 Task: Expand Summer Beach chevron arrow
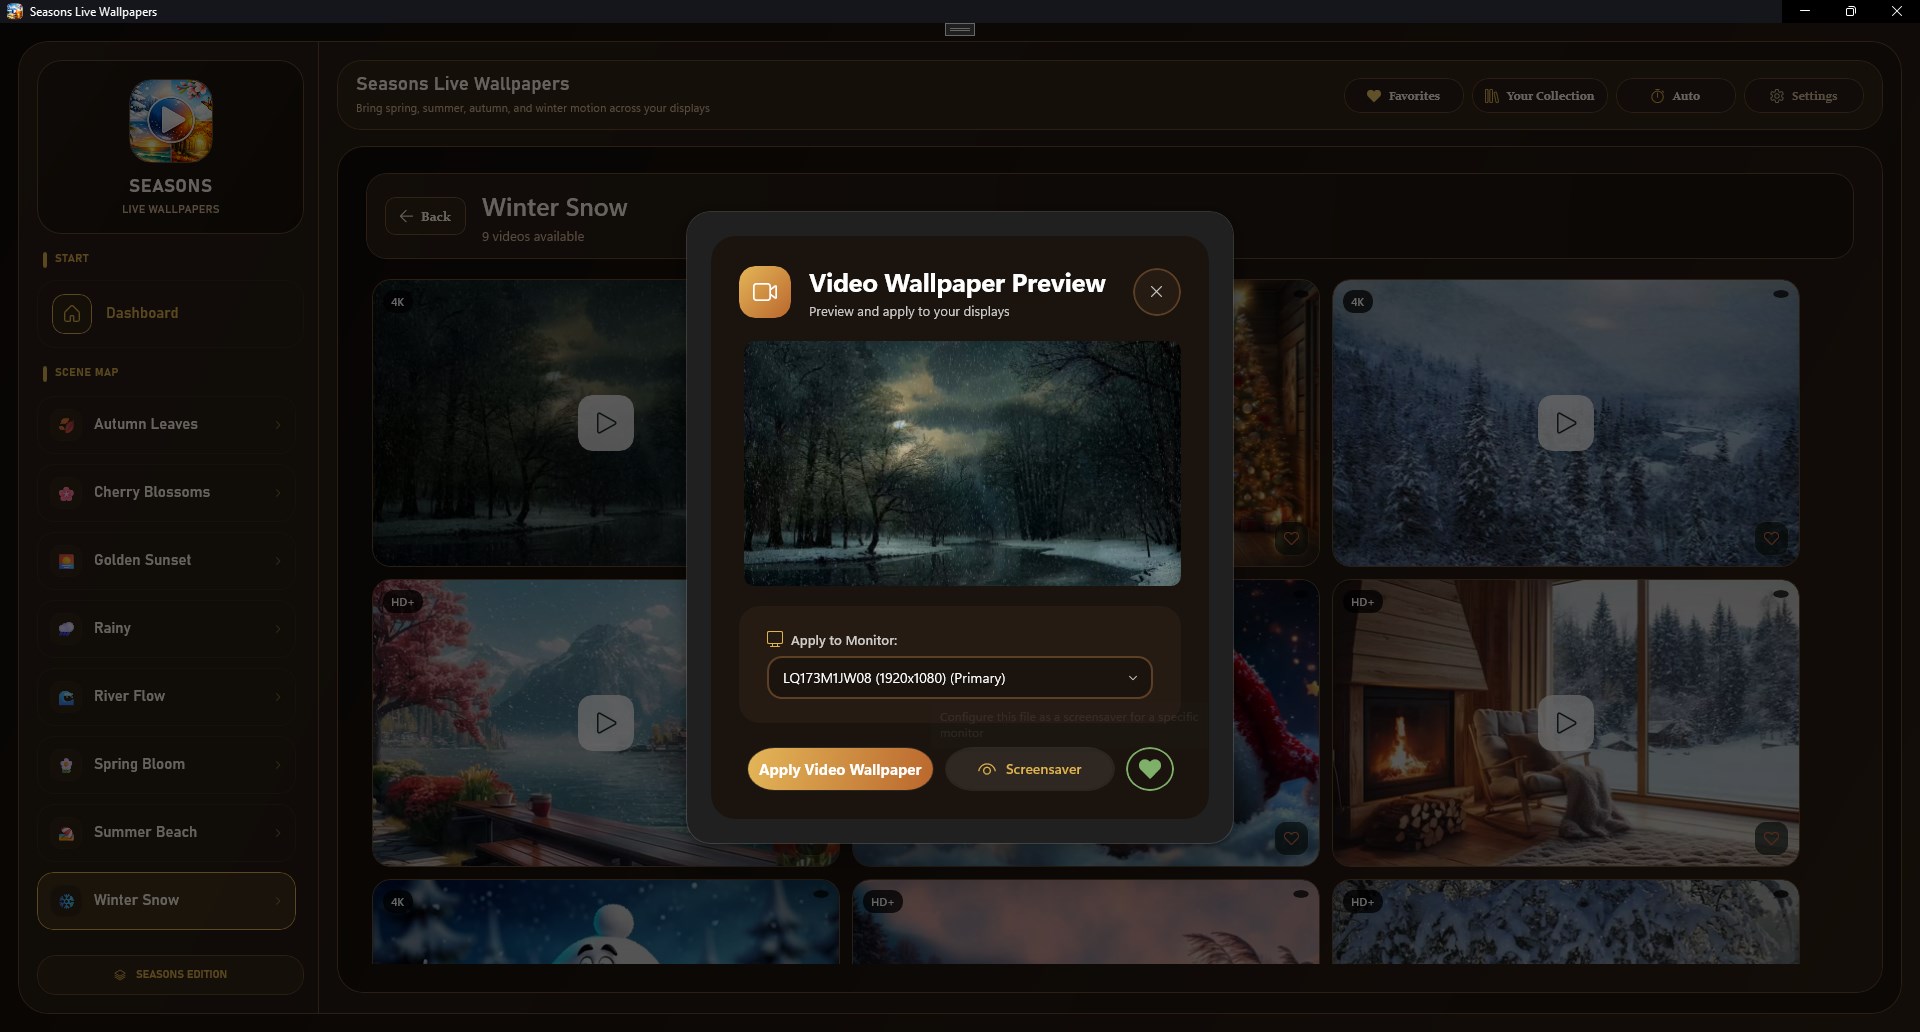(x=278, y=833)
